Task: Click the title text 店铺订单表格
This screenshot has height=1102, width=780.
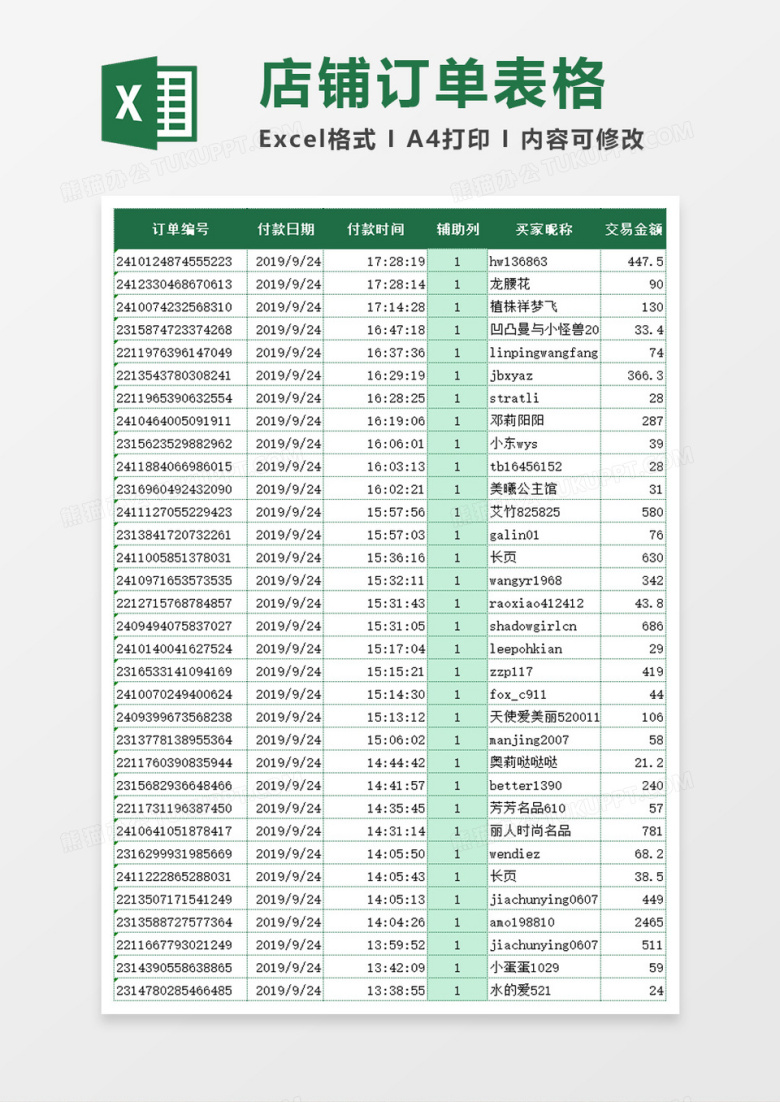Action: [432, 84]
